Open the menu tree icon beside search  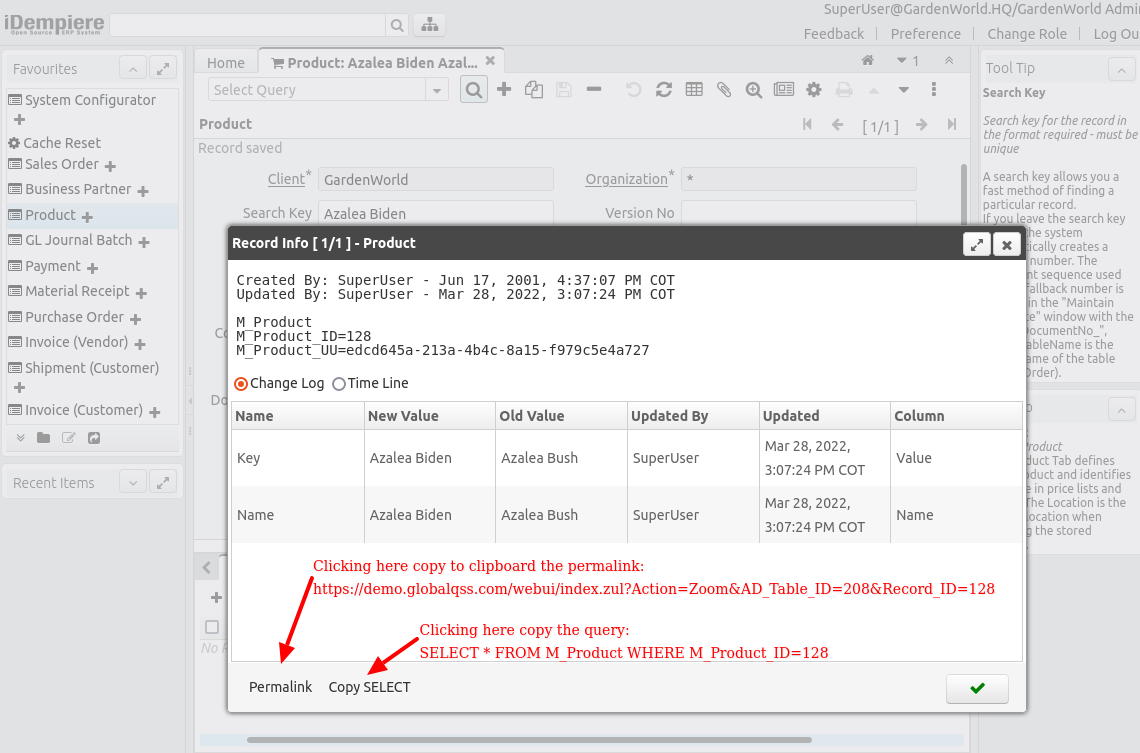click(429, 25)
